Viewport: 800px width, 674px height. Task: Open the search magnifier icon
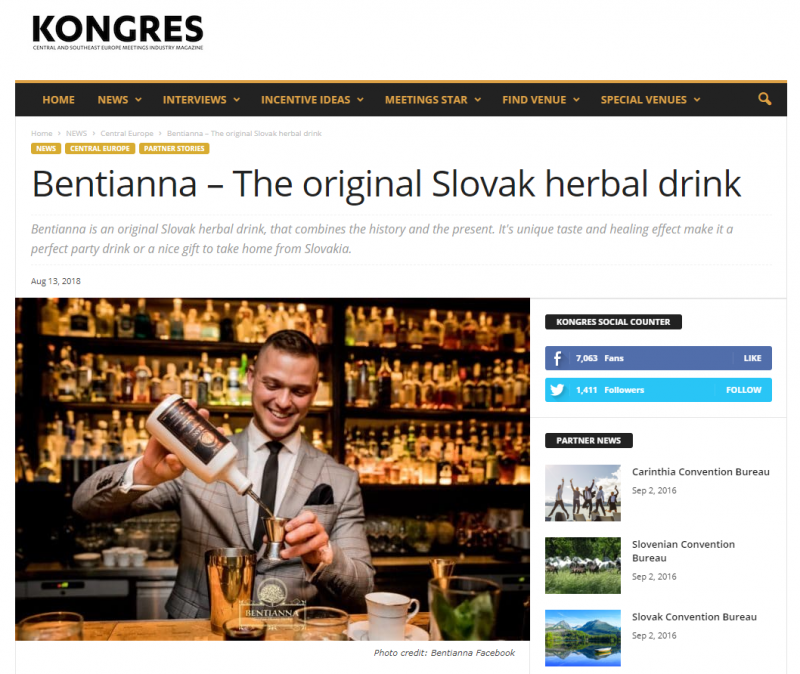[764, 99]
